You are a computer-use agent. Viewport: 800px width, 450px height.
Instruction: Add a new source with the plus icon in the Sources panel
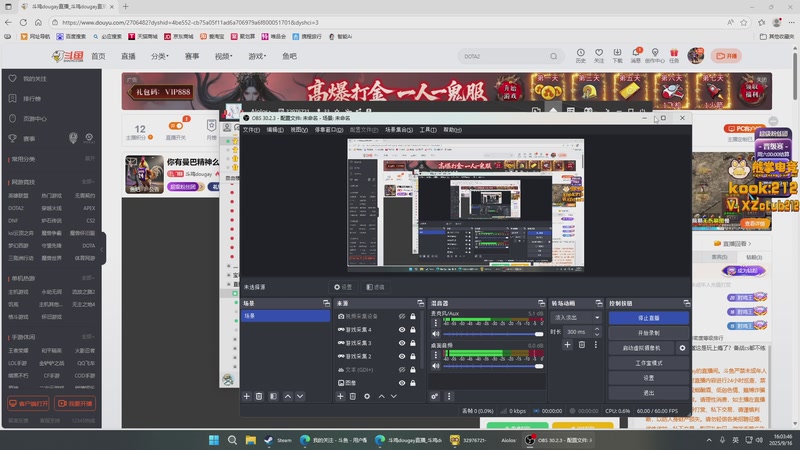pos(340,396)
